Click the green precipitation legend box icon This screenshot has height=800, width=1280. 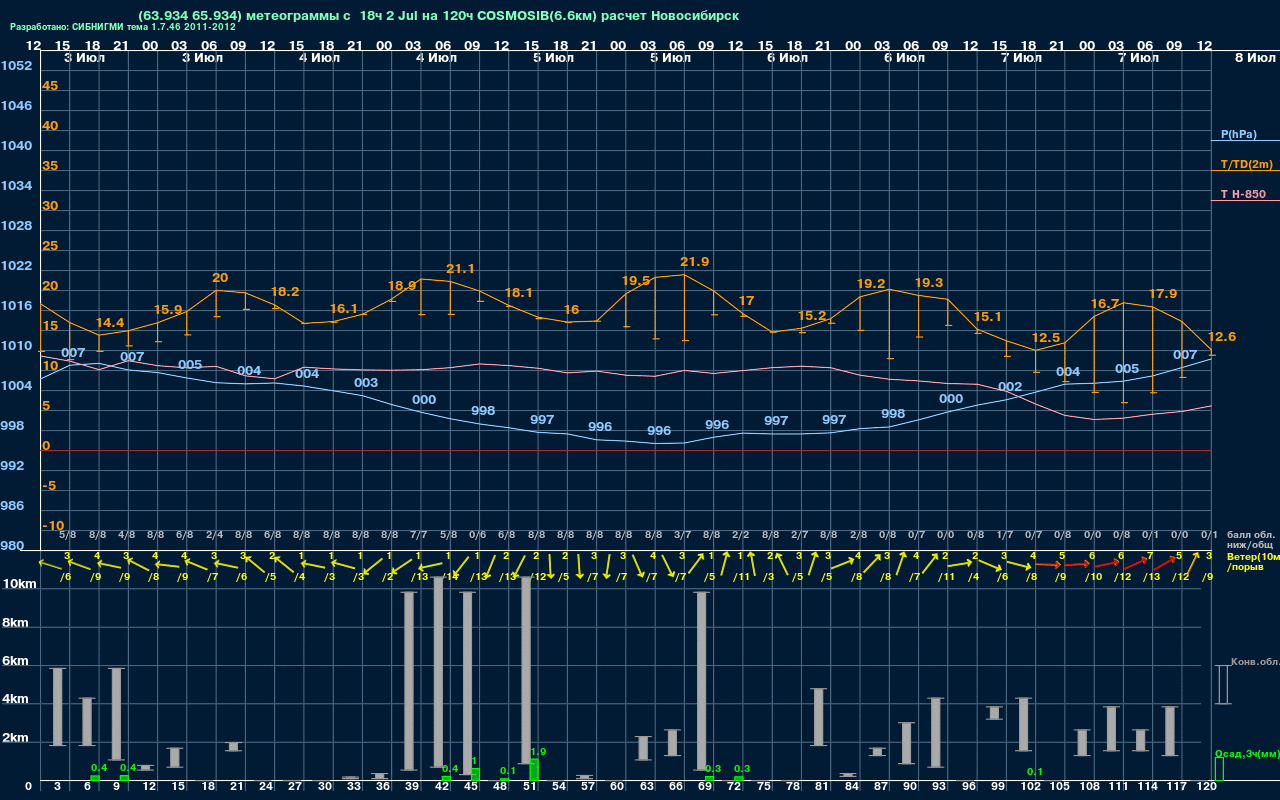[1219, 769]
